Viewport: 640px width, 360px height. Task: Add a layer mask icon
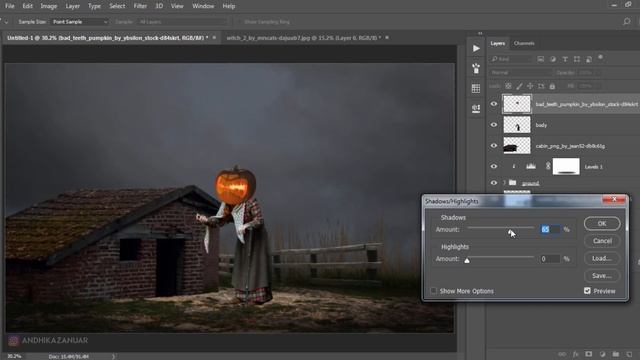tap(589, 354)
